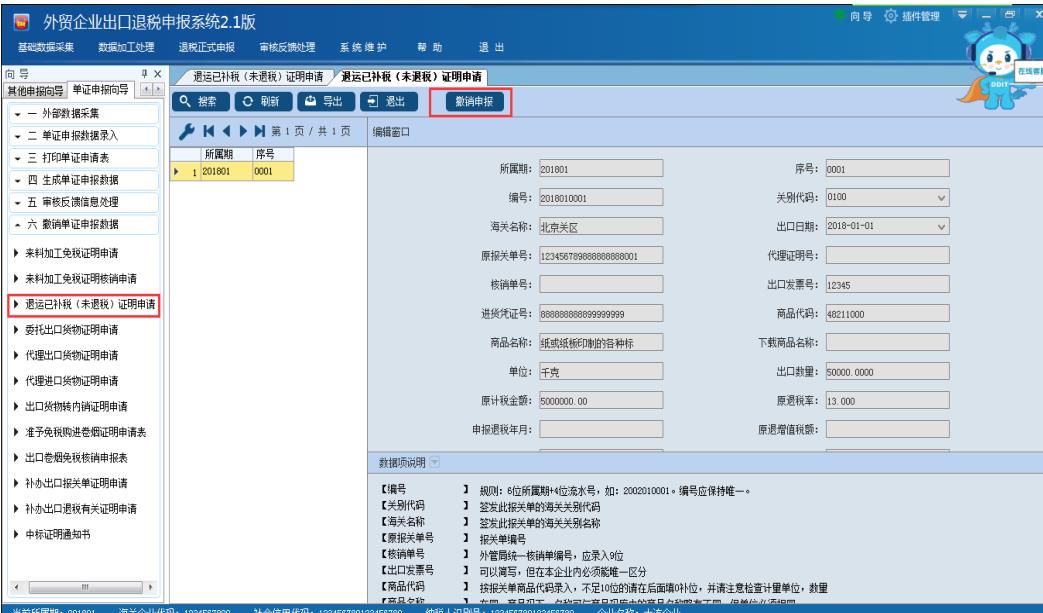Screen dimensions: 1043x613
Task: Jump to last page with pager arrow
Action: coord(259,132)
